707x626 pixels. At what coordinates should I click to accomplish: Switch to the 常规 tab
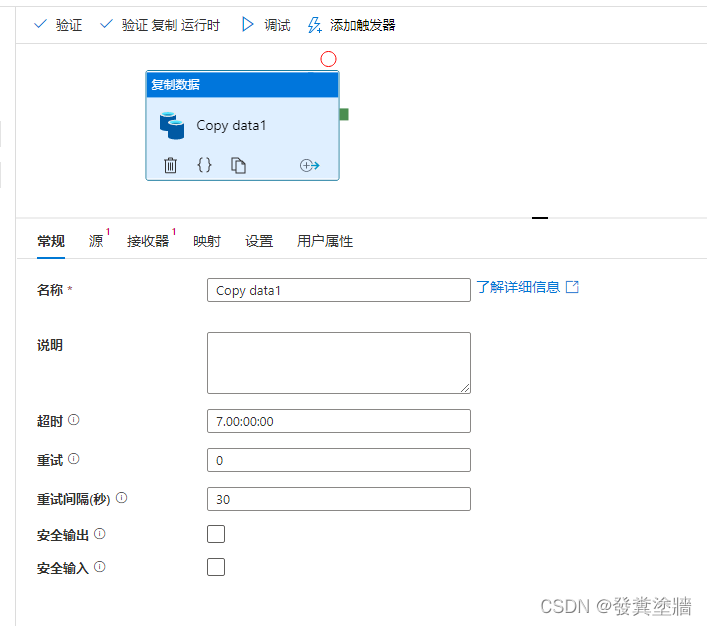coord(51,241)
